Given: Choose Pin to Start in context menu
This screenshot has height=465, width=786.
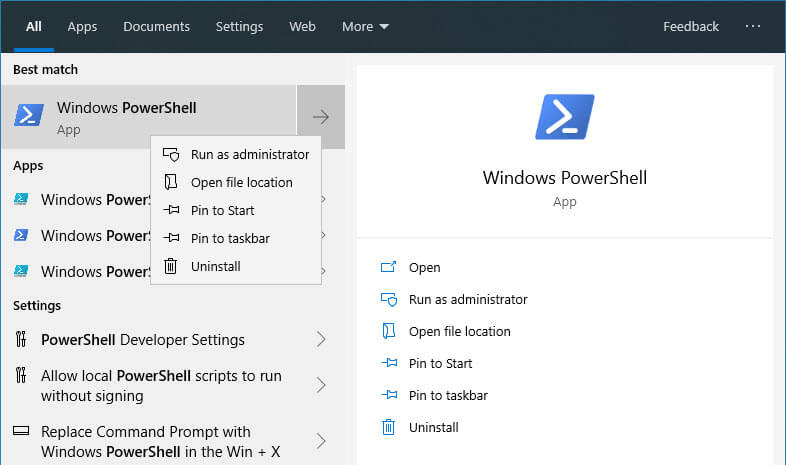Looking at the screenshot, I should (x=236, y=210).
